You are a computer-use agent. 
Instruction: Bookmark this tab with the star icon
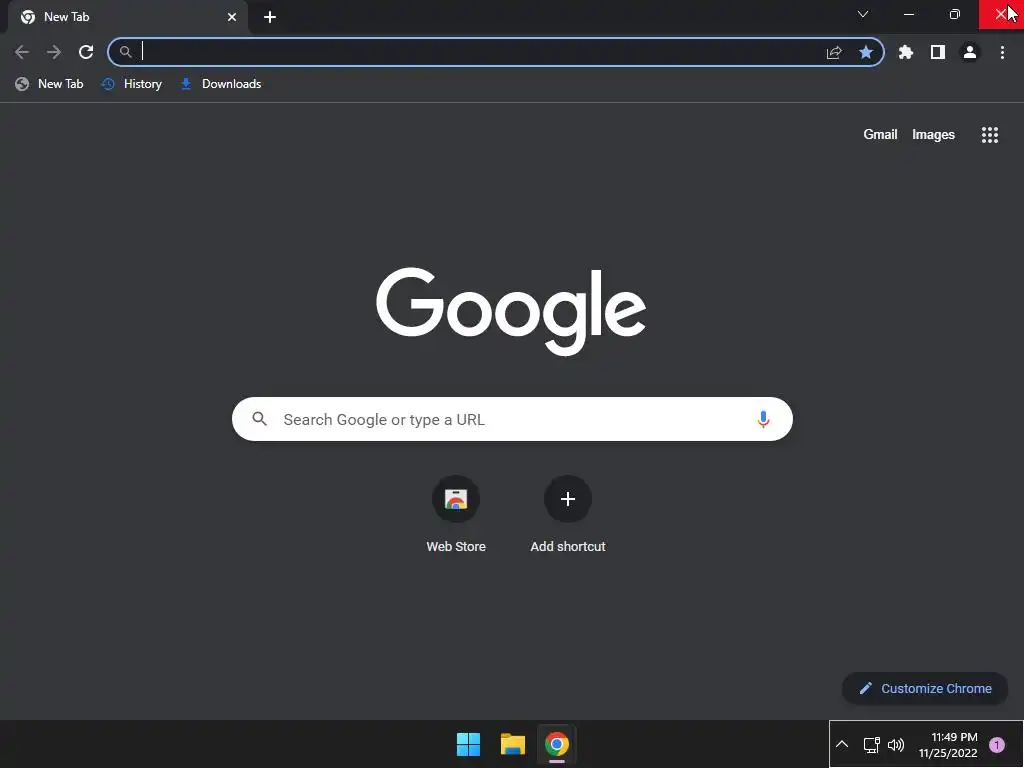pos(866,52)
